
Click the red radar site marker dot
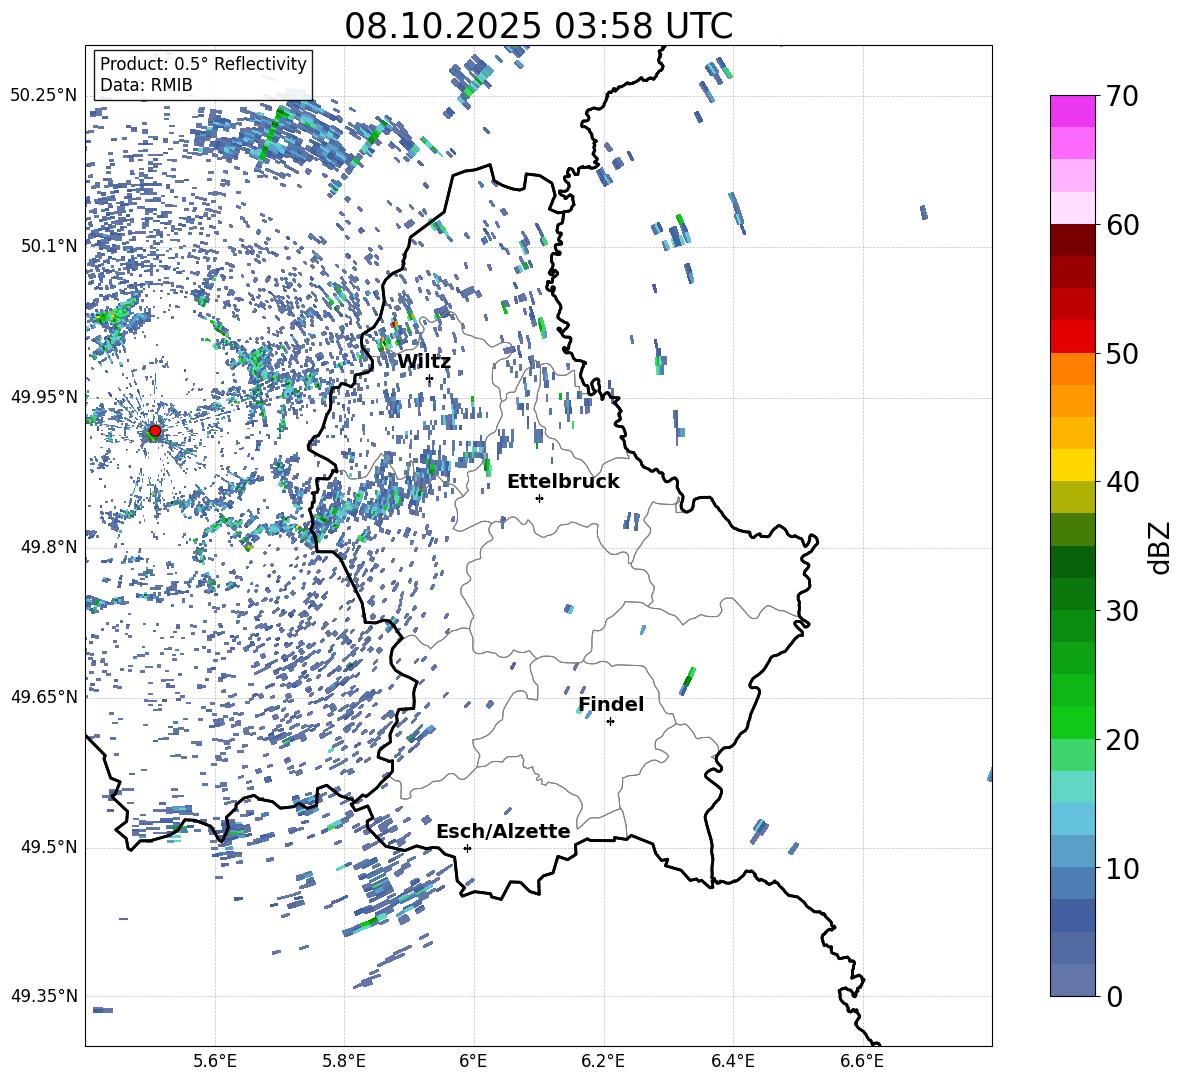pyautogui.click(x=154, y=431)
